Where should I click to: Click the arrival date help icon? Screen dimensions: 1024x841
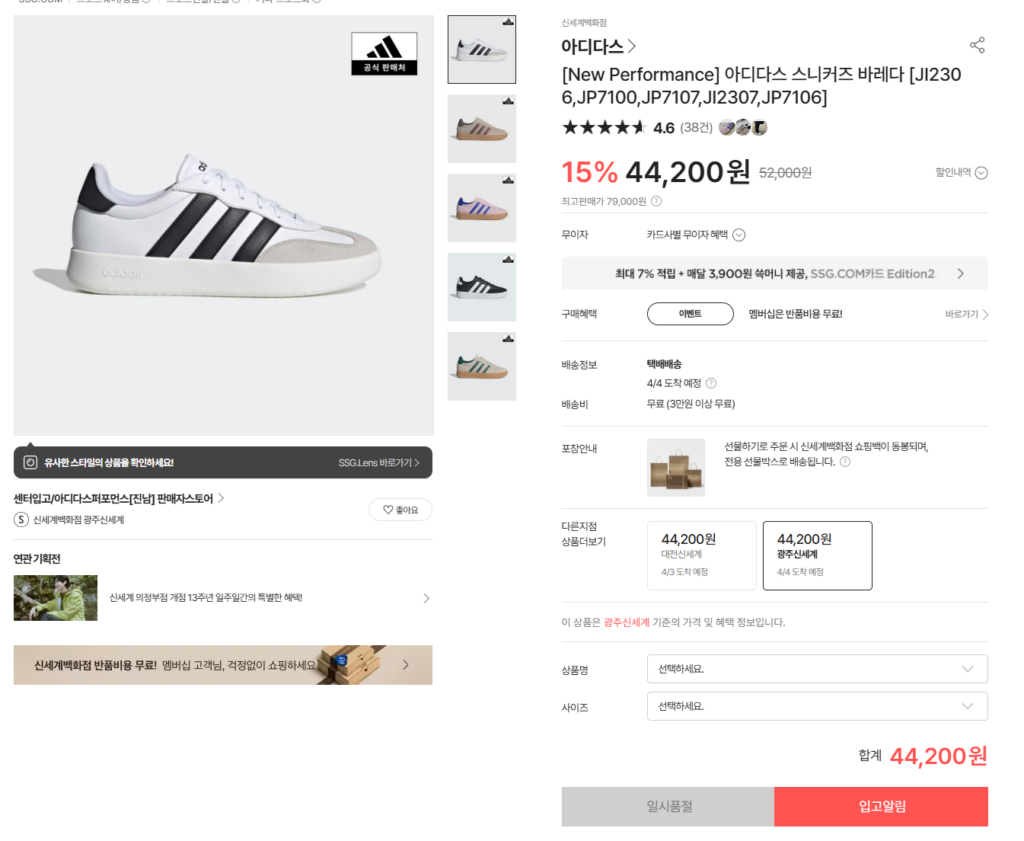pyautogui.click(x=711, y=383)
